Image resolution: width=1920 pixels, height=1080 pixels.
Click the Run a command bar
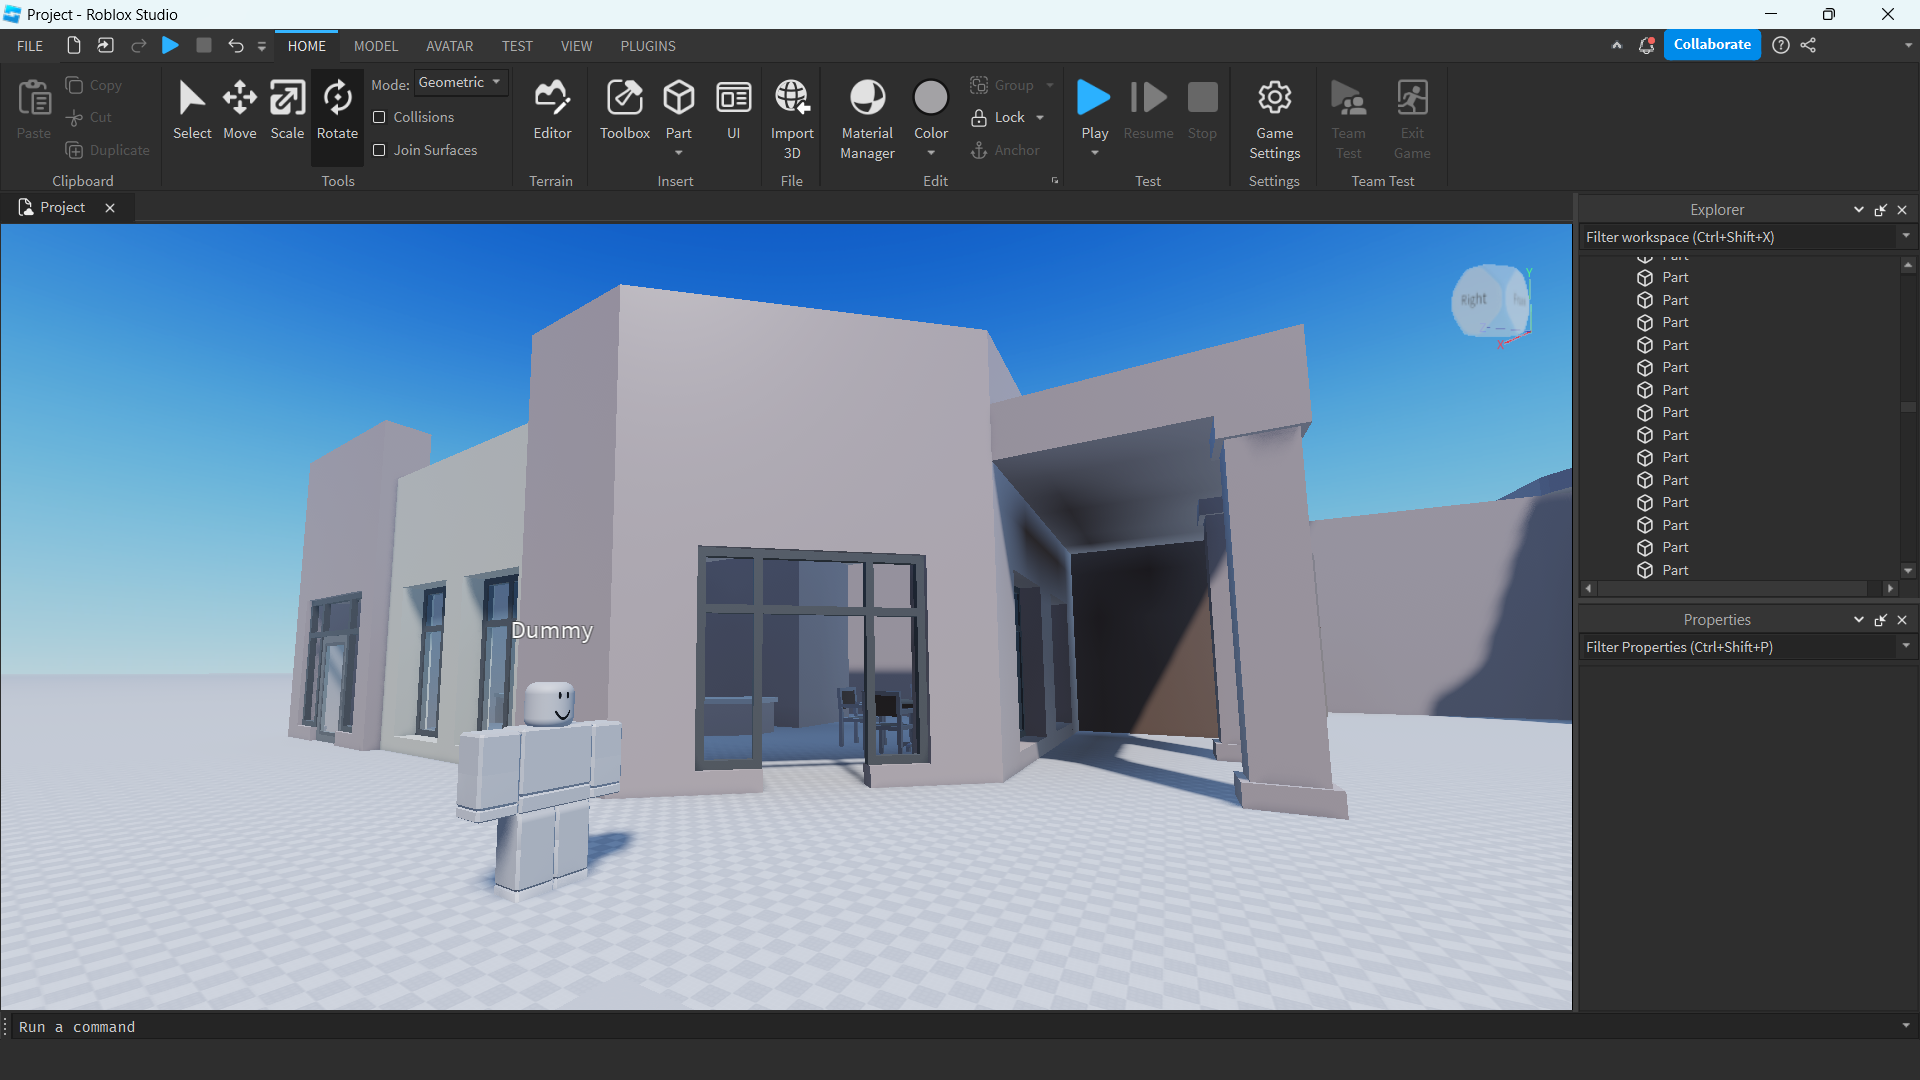point(955,1027)
